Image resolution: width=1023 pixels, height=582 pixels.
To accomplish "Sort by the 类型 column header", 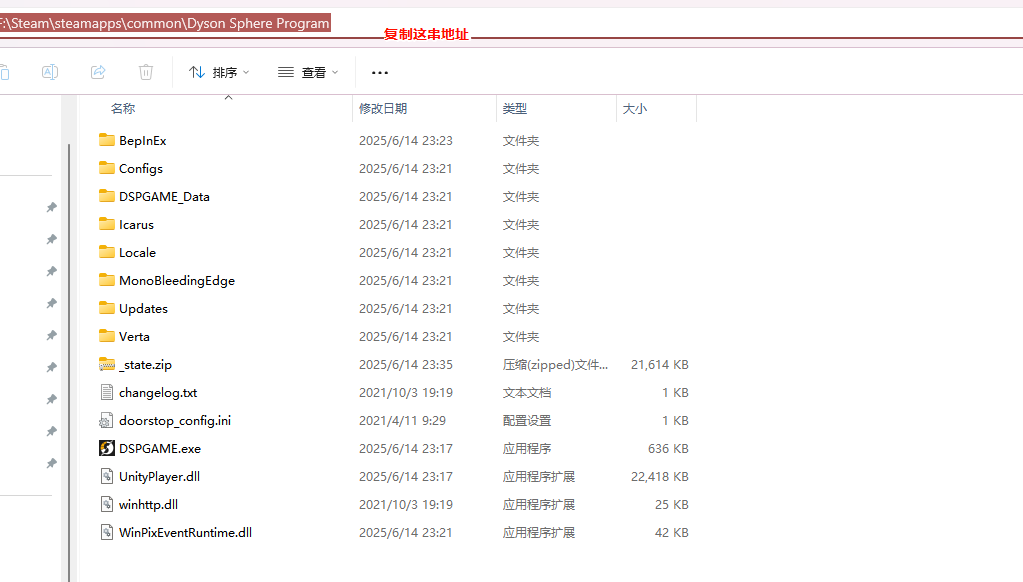I will tap(515, 108).
